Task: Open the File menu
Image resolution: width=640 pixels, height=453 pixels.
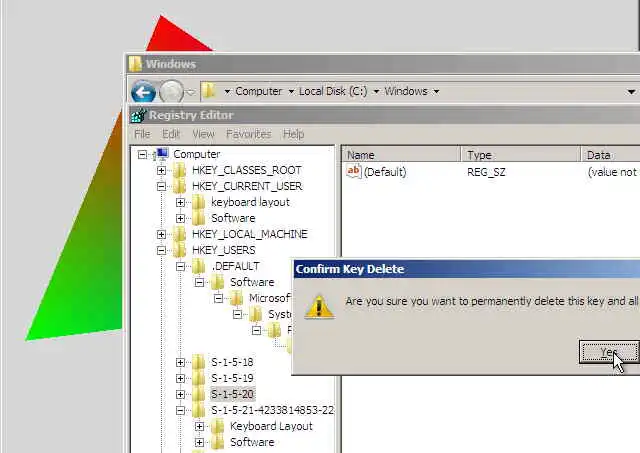Action: coord(142,134)
